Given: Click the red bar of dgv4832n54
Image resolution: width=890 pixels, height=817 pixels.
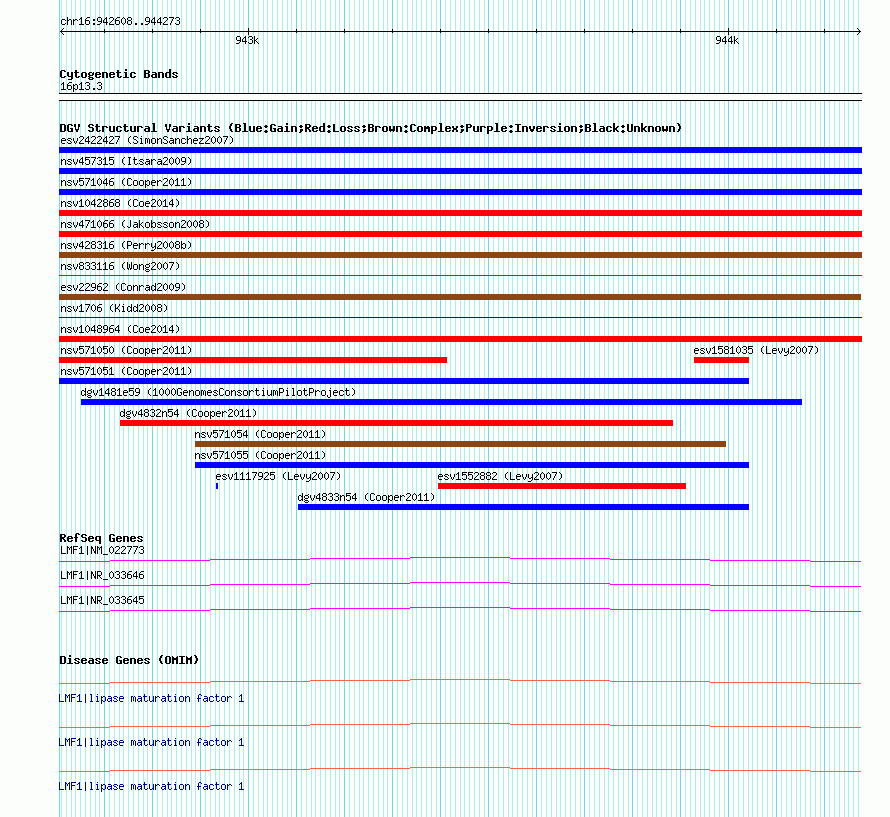Looking at the screenshot, I should (x=397, y=423).
